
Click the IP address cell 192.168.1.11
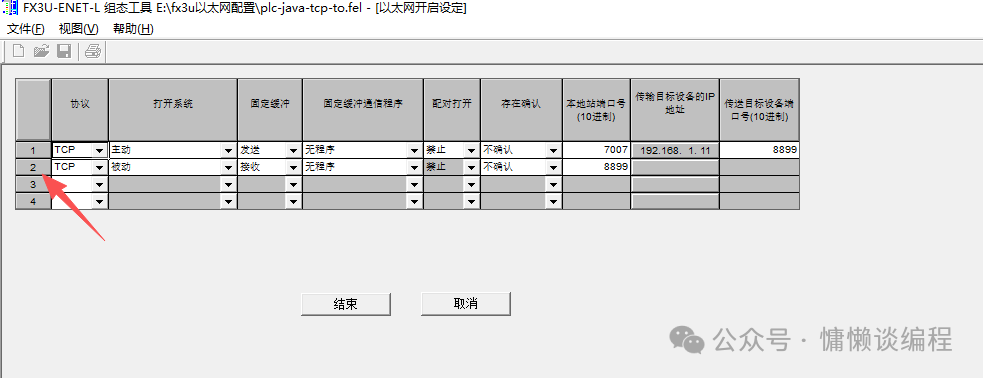pos(675,150)
